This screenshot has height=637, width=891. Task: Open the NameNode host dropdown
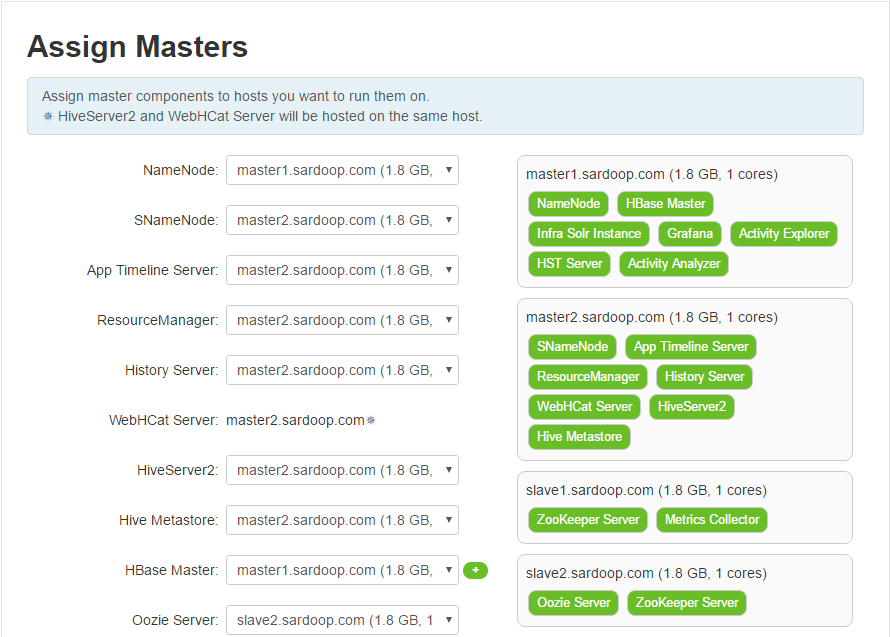[x=342, y=170]
